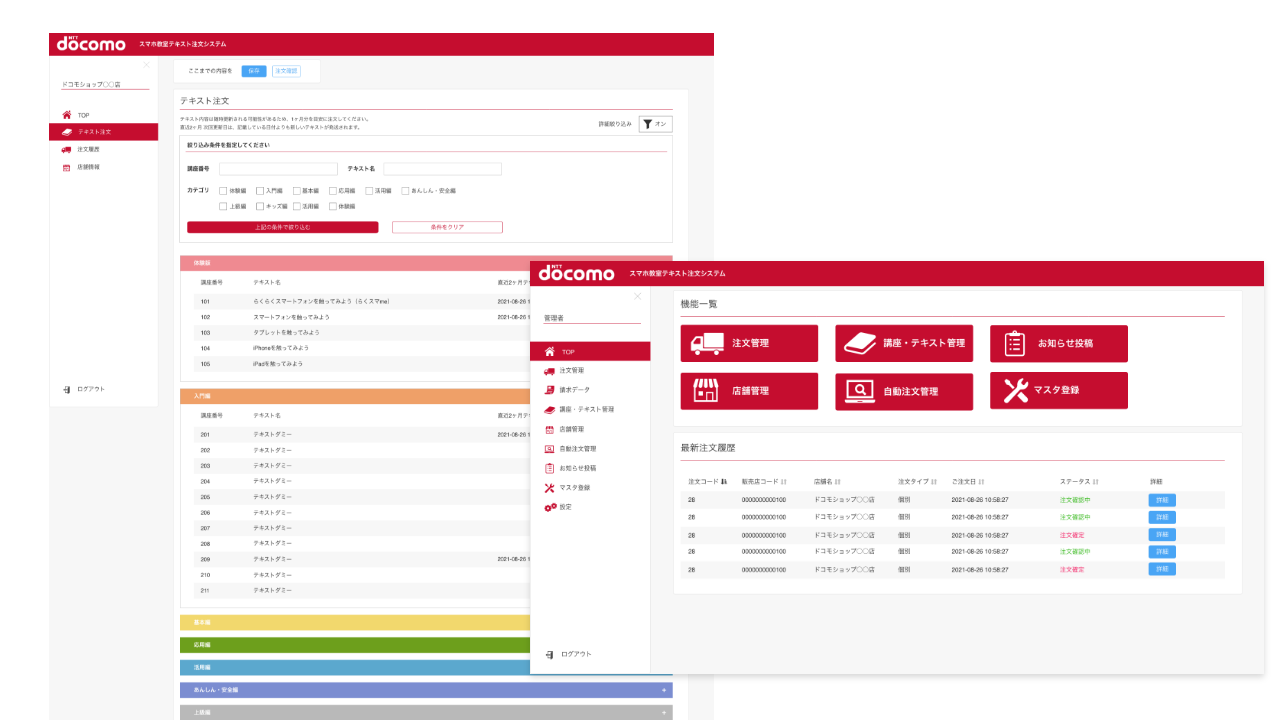
Task: Click the 条件をクリア outlined button
Action: click(x=447, y=227)
